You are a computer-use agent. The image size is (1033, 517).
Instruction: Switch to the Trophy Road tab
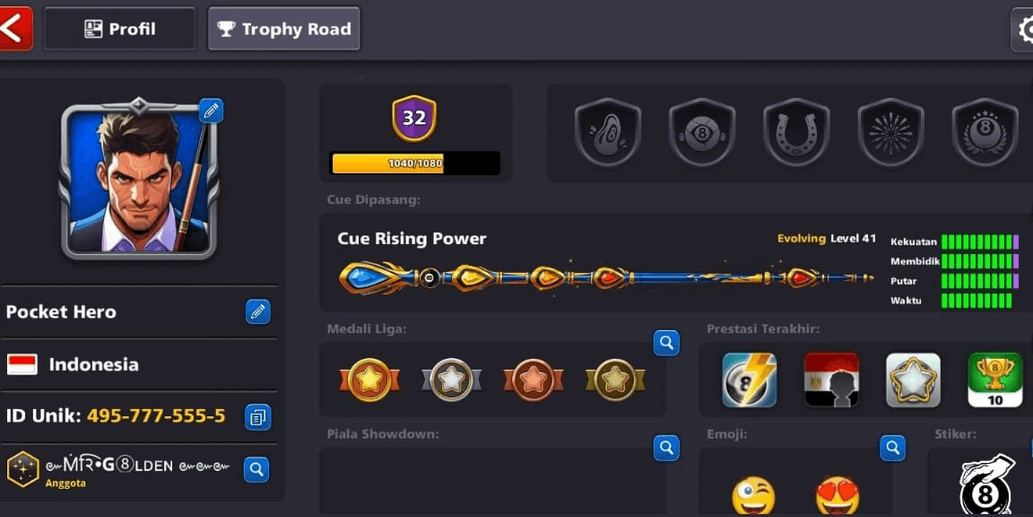tap(284, 29)
